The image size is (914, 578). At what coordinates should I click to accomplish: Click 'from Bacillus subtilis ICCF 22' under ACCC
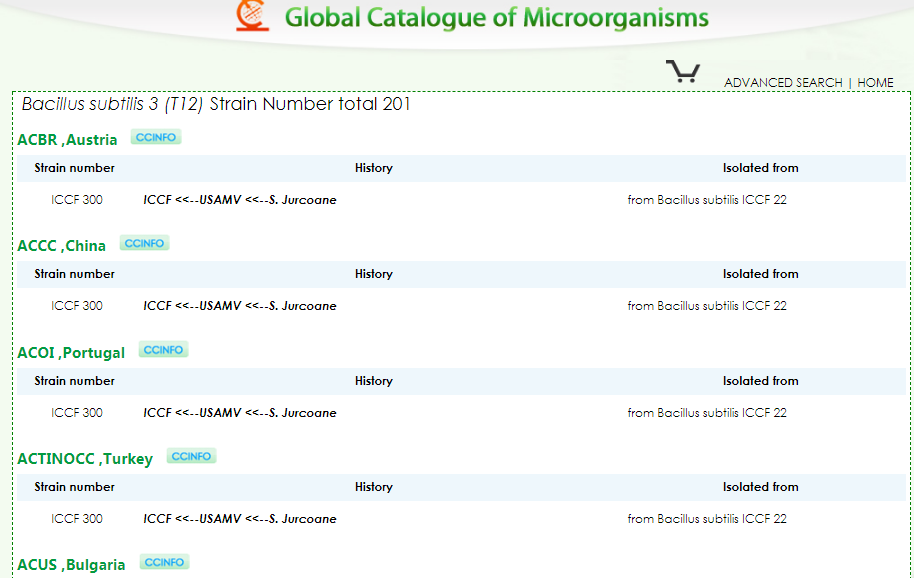(707, 306)
